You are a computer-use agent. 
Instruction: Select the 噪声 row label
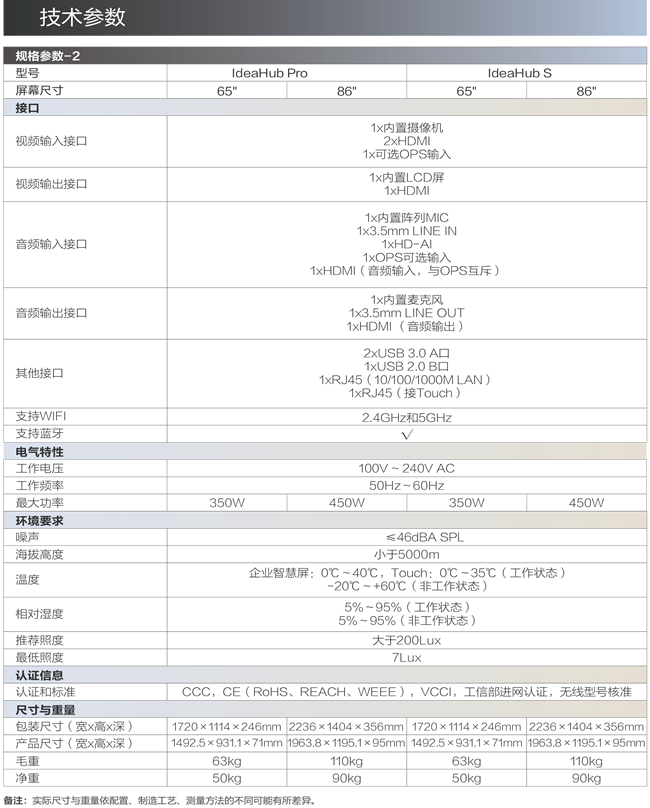click(27, 537)
